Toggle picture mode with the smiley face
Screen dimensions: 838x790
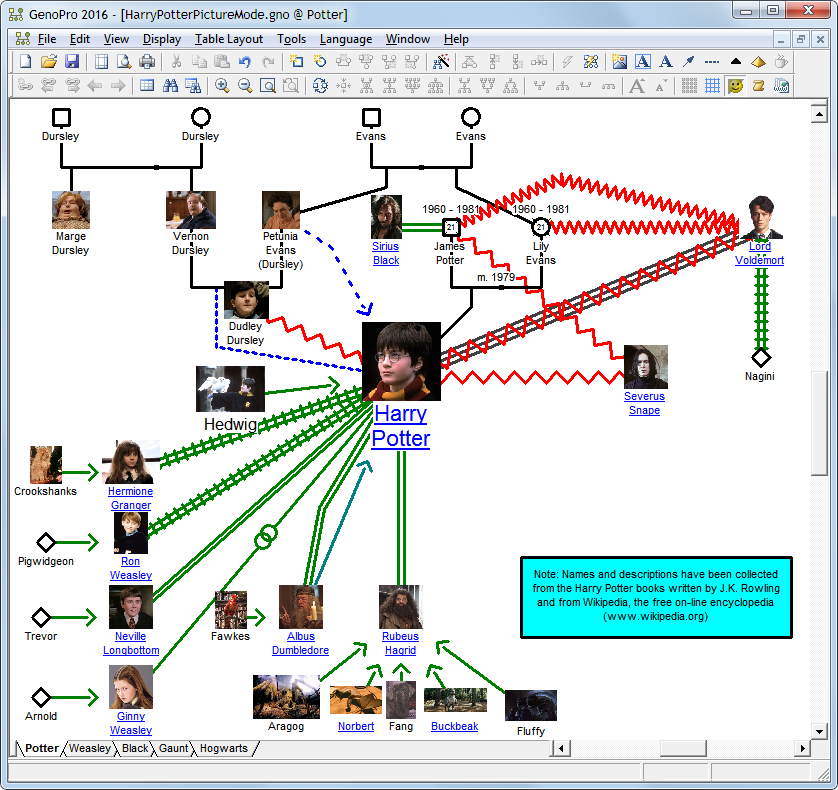[x=735, y=86]
